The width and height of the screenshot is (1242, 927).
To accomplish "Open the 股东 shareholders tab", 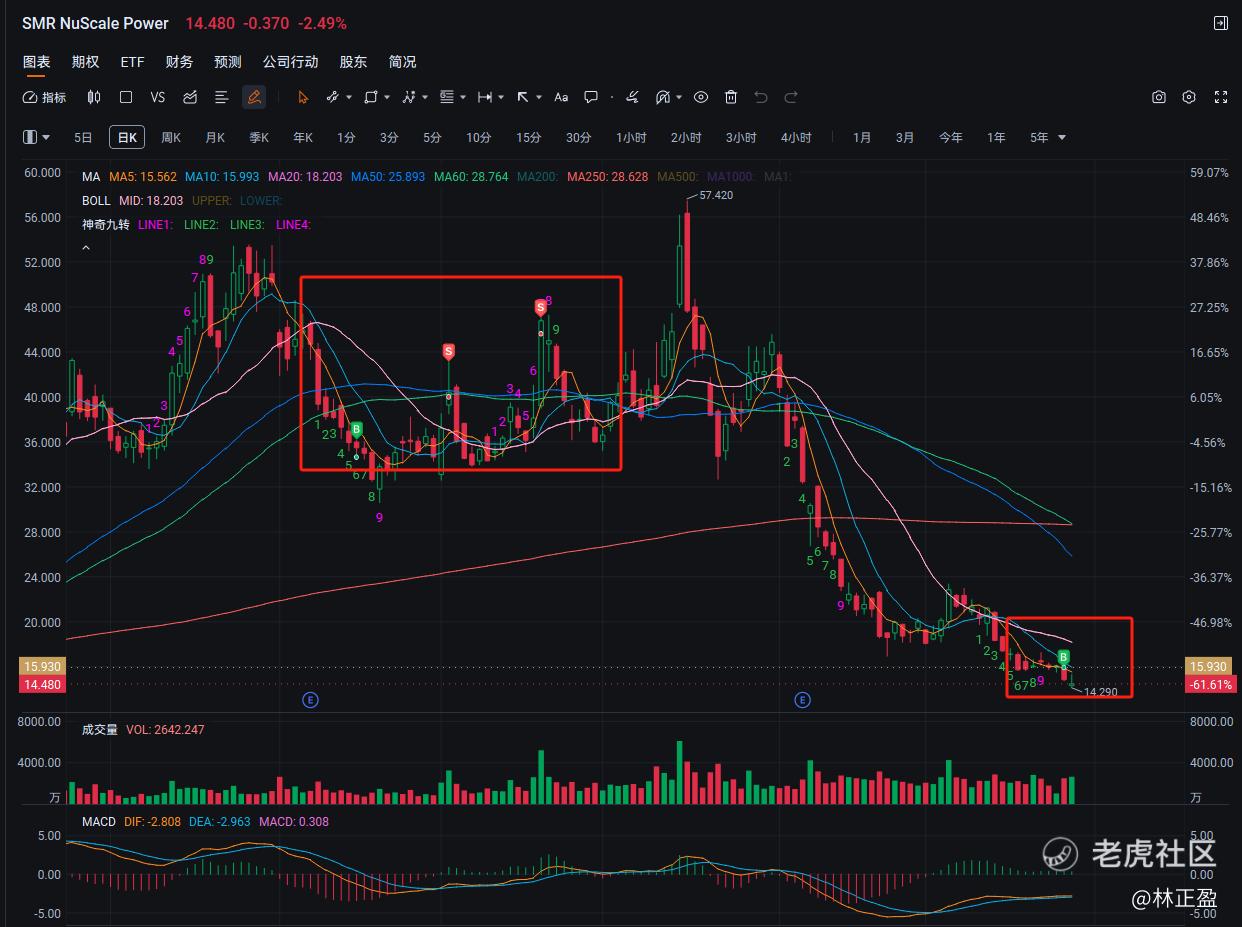I will tap(353, 62).
